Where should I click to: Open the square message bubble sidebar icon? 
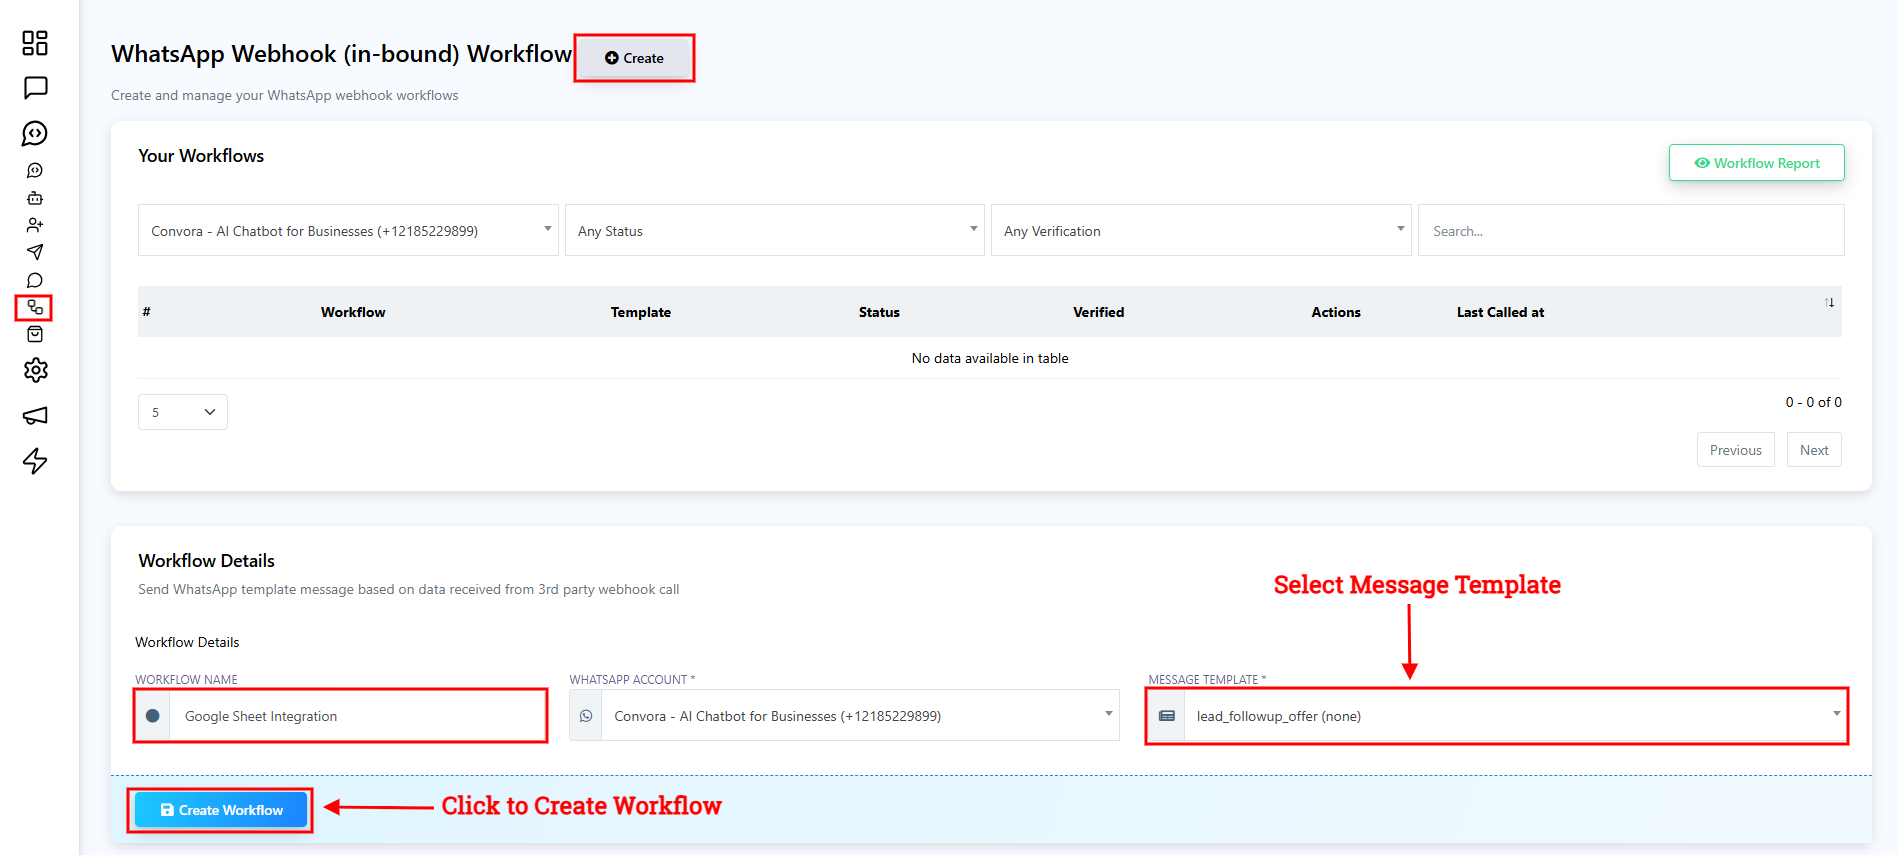tap(35, 88)
